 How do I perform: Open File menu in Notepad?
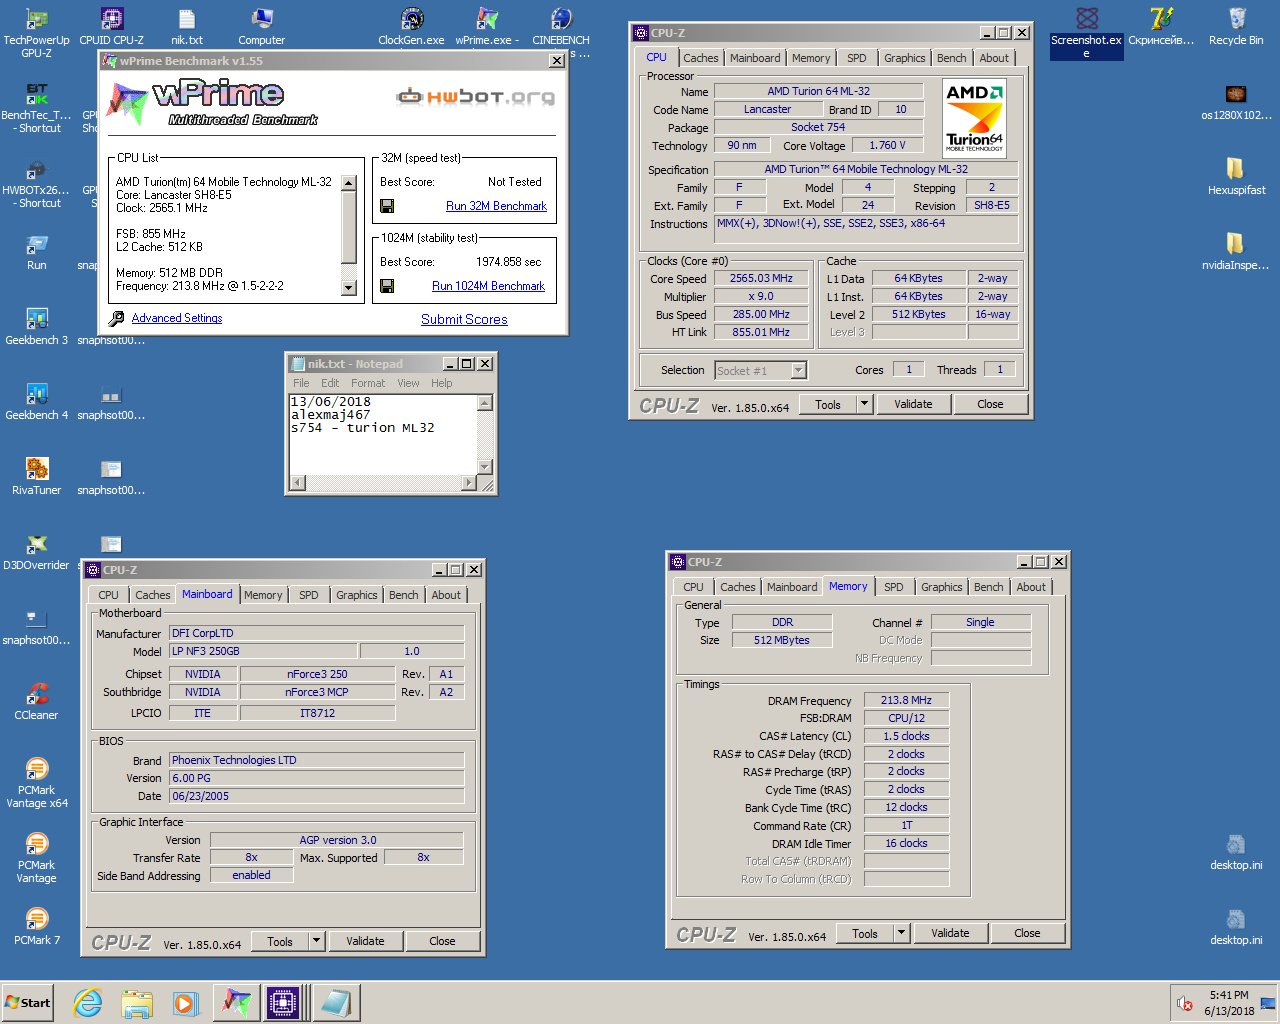(301, 383)
